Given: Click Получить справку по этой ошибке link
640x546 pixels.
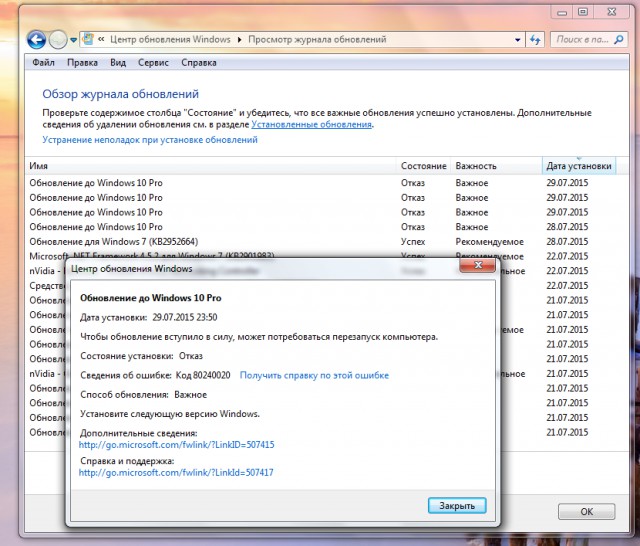Looking at the screenshot, I should (x=314, y=375).
